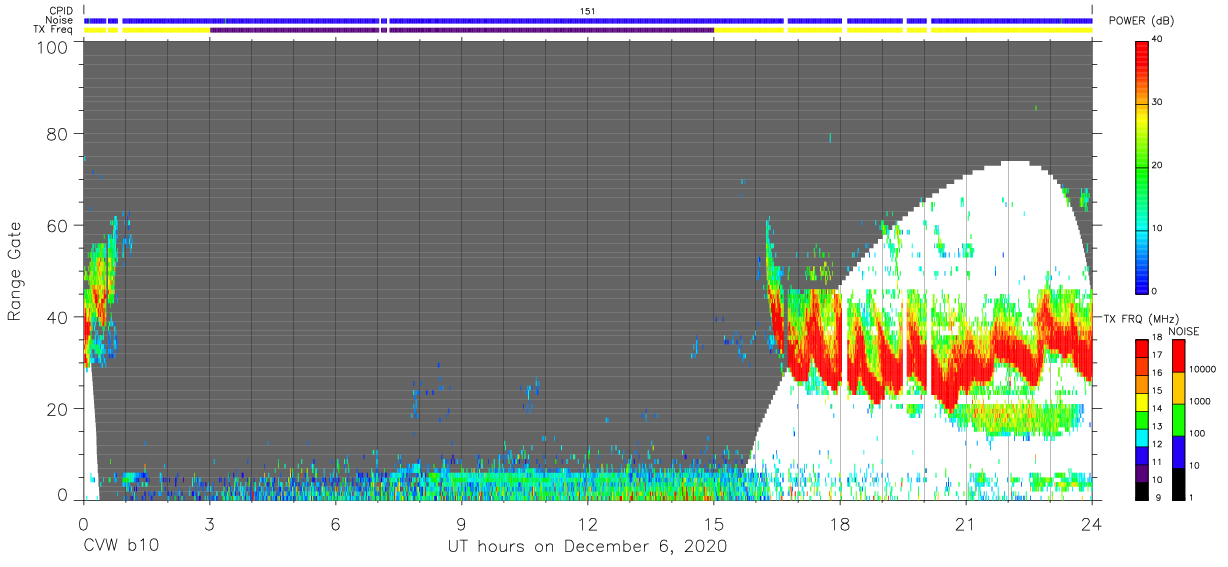
Task: Click the purple segment of the TX Freq strip
Action: [x=462, y=30]
